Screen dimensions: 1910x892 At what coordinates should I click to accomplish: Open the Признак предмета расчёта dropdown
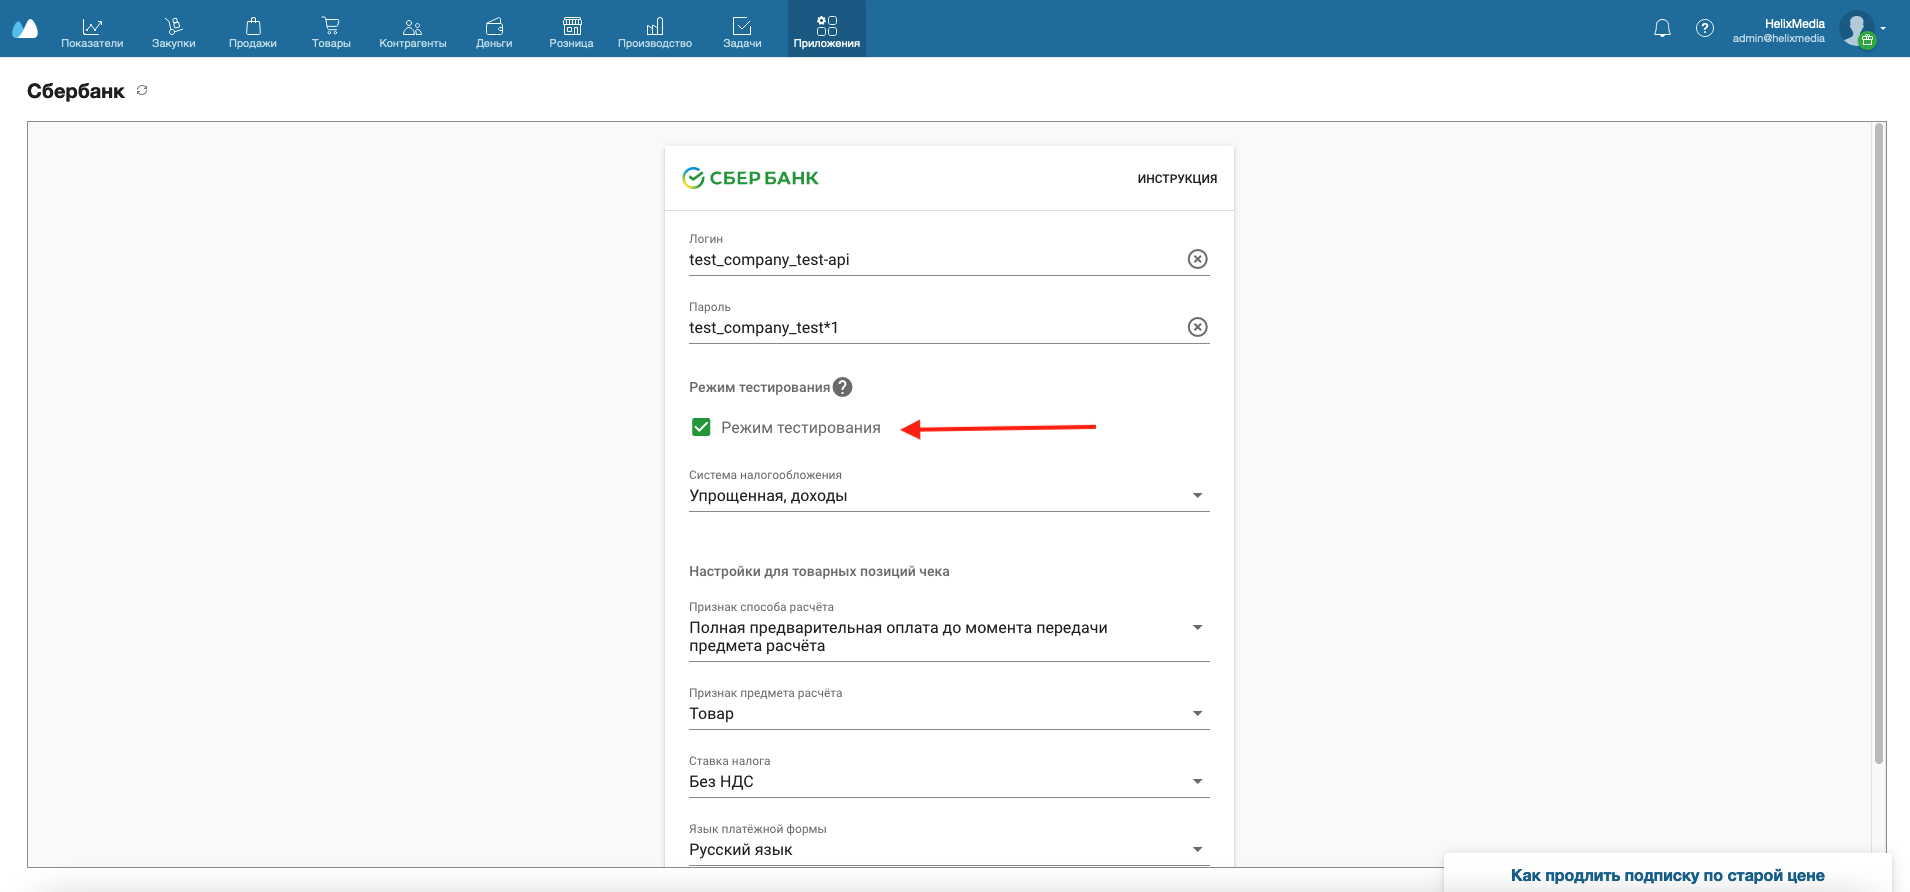(949, 714)
